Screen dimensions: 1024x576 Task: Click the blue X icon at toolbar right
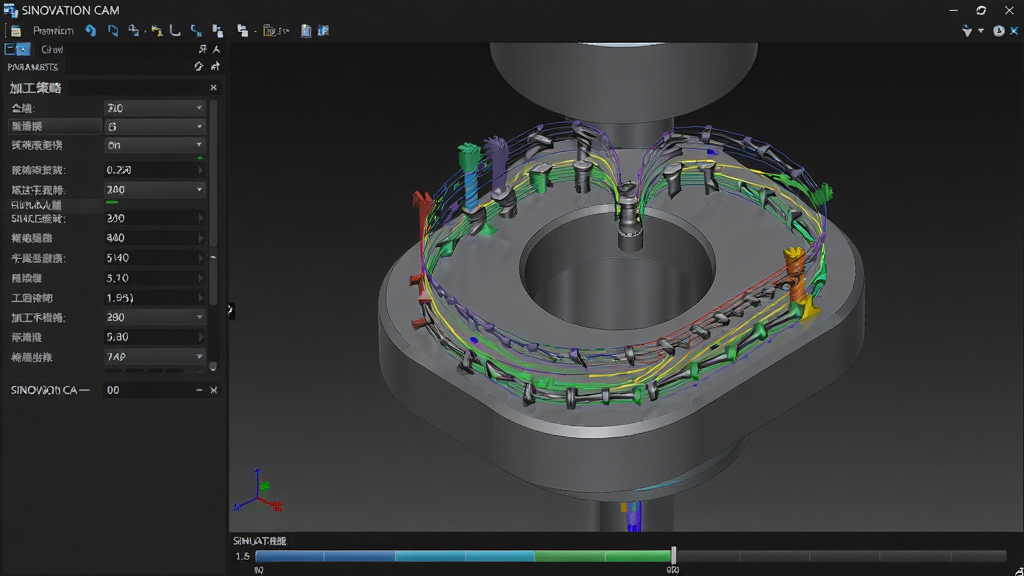pos(1014,31)
